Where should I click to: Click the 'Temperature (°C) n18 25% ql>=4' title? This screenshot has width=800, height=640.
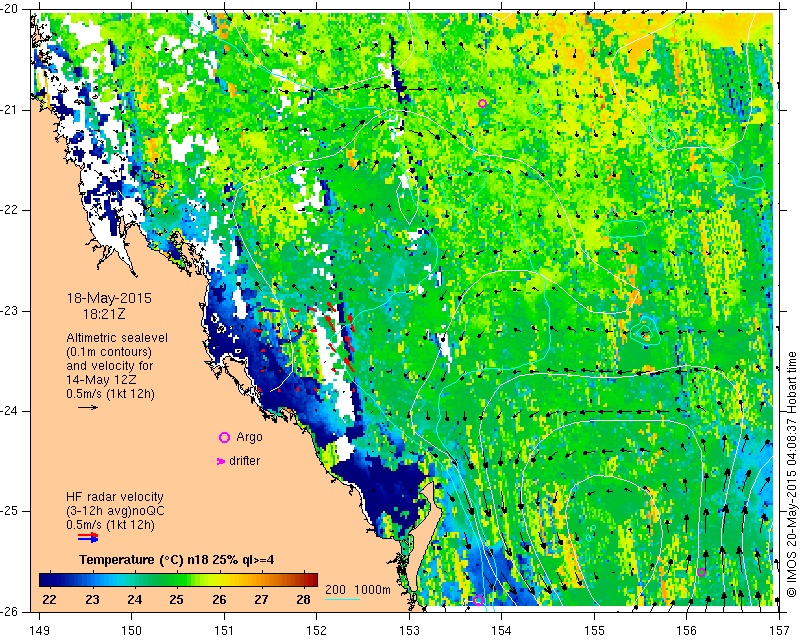pyautogui.click(x=177, y=560)
